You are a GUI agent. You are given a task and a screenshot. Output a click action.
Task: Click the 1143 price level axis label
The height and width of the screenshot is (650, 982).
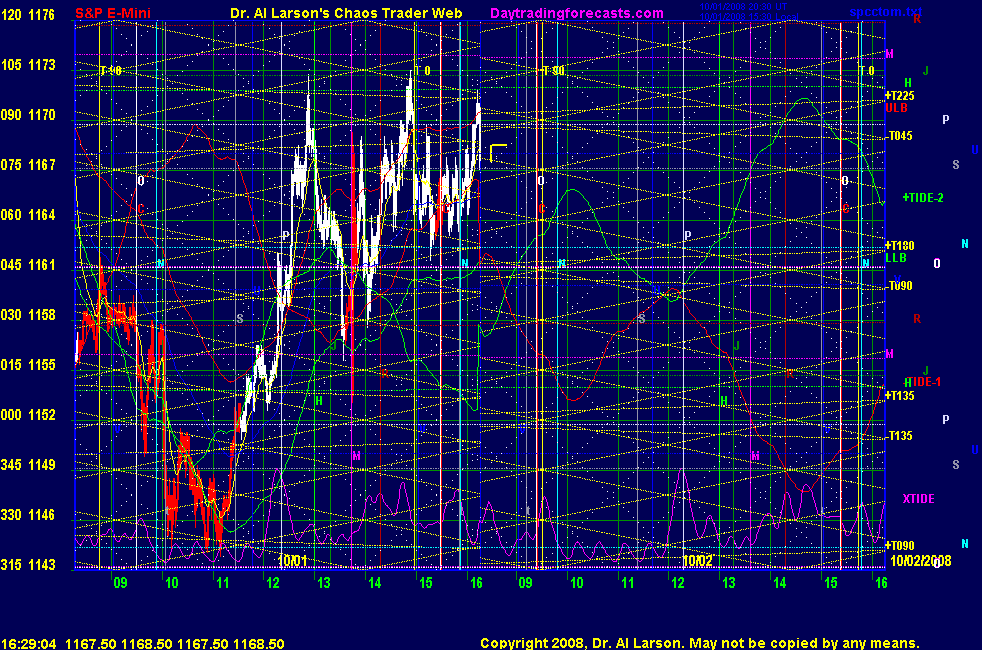click(41, 565)
